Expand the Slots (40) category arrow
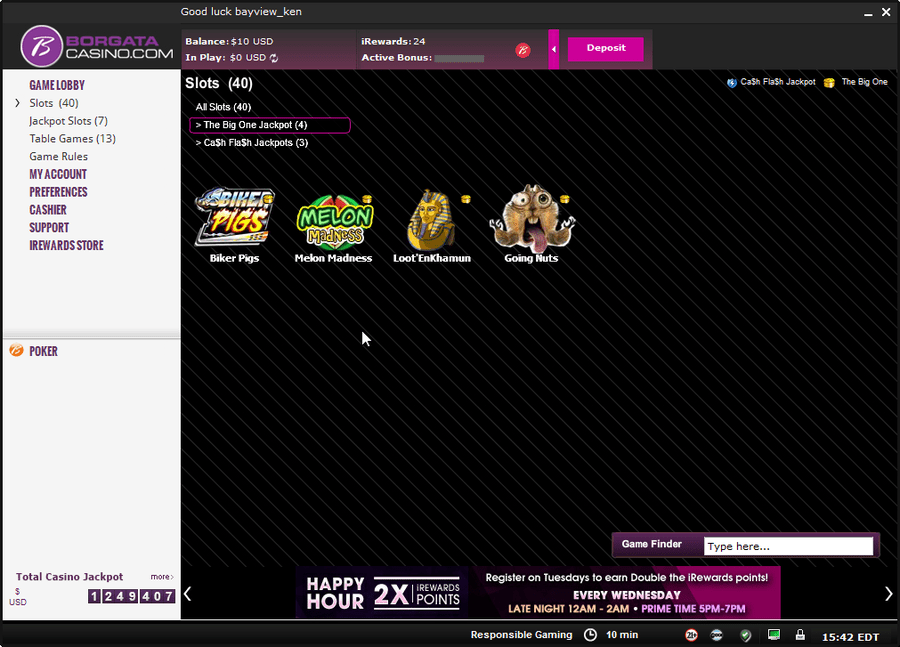The width and height of the screenshot is (900, 647). [17, 103]
